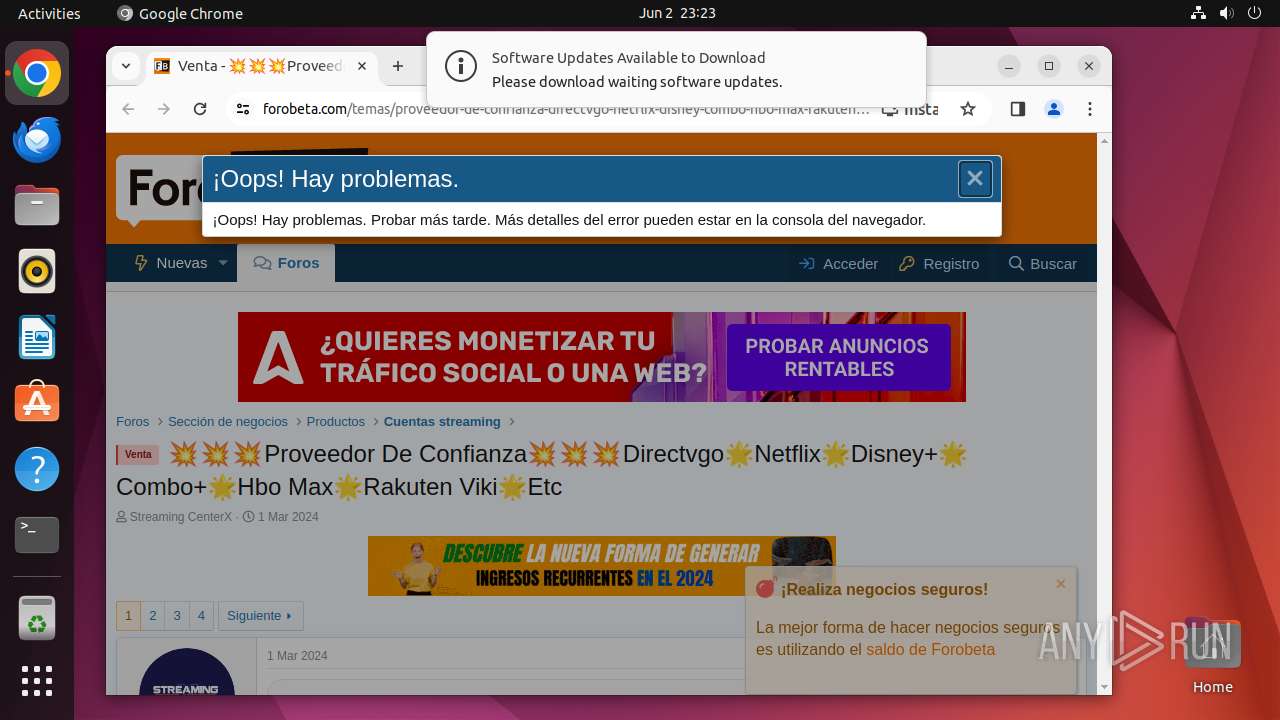This screenshot has height=720, width=1280.
Task: Open Activities overview
Action: pyautogui.click(x=49, y=13)
